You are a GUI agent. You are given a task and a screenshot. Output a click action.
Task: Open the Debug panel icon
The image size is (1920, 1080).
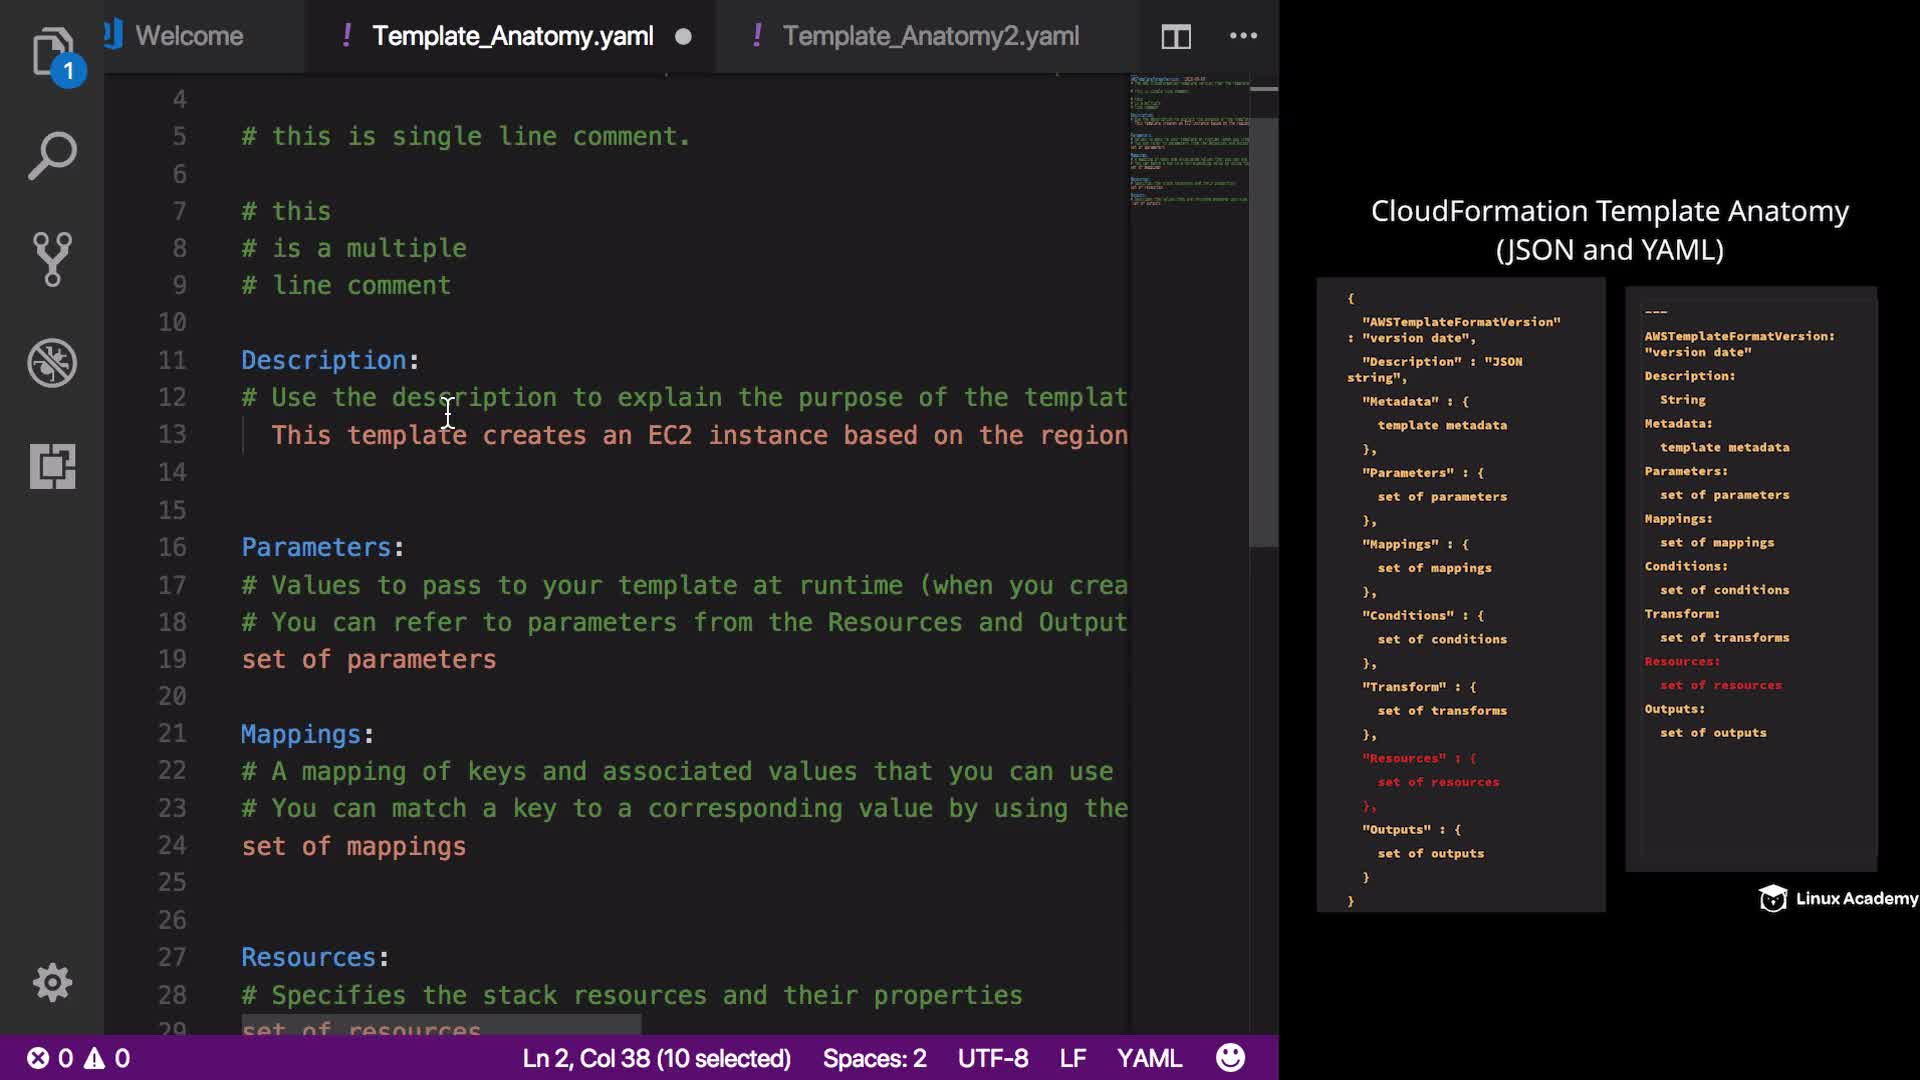[x=52, y=363]
